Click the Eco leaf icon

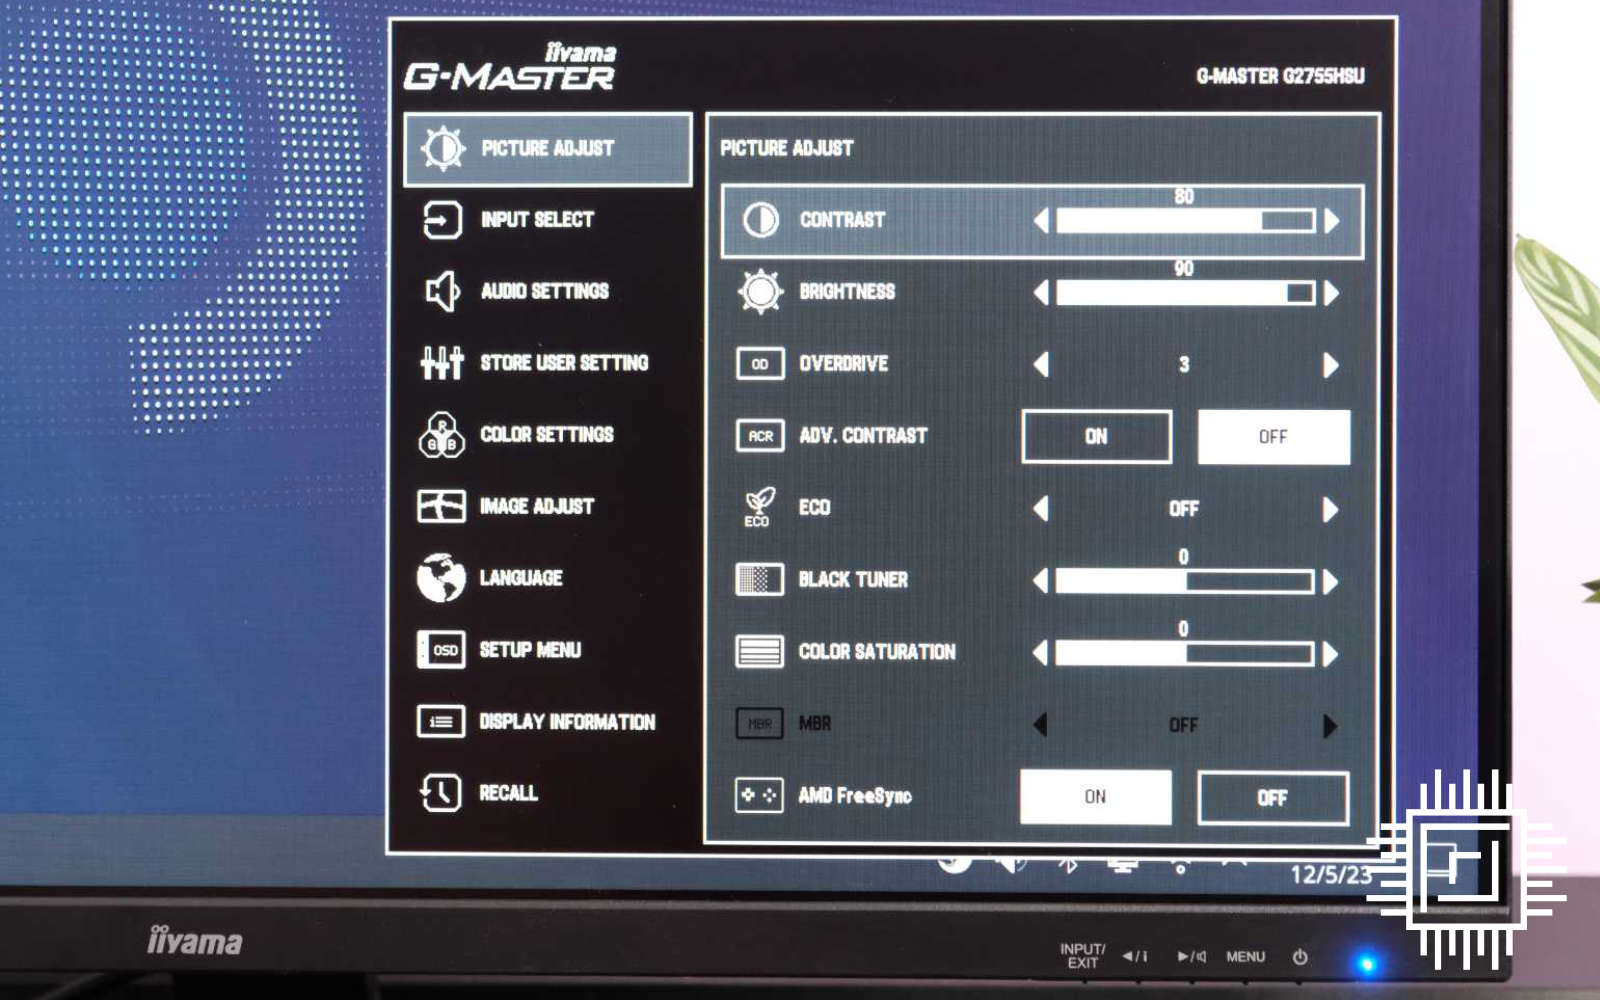click(759, 507)
